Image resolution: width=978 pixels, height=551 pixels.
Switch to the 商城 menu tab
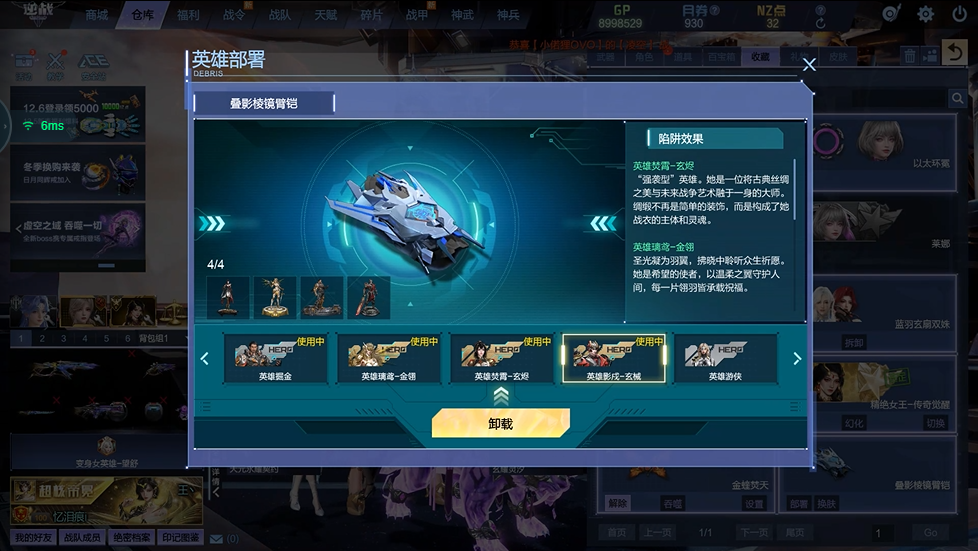pyautogui.click(x=97, y=15)
